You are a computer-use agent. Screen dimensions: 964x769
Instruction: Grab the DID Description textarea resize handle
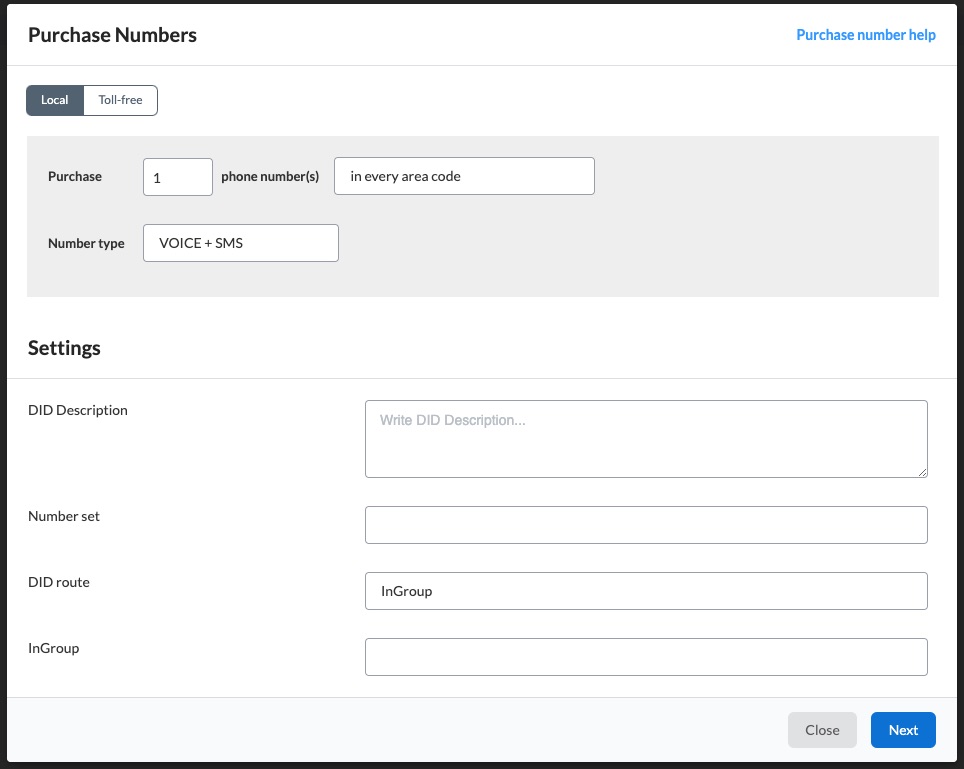click(922, 472)
